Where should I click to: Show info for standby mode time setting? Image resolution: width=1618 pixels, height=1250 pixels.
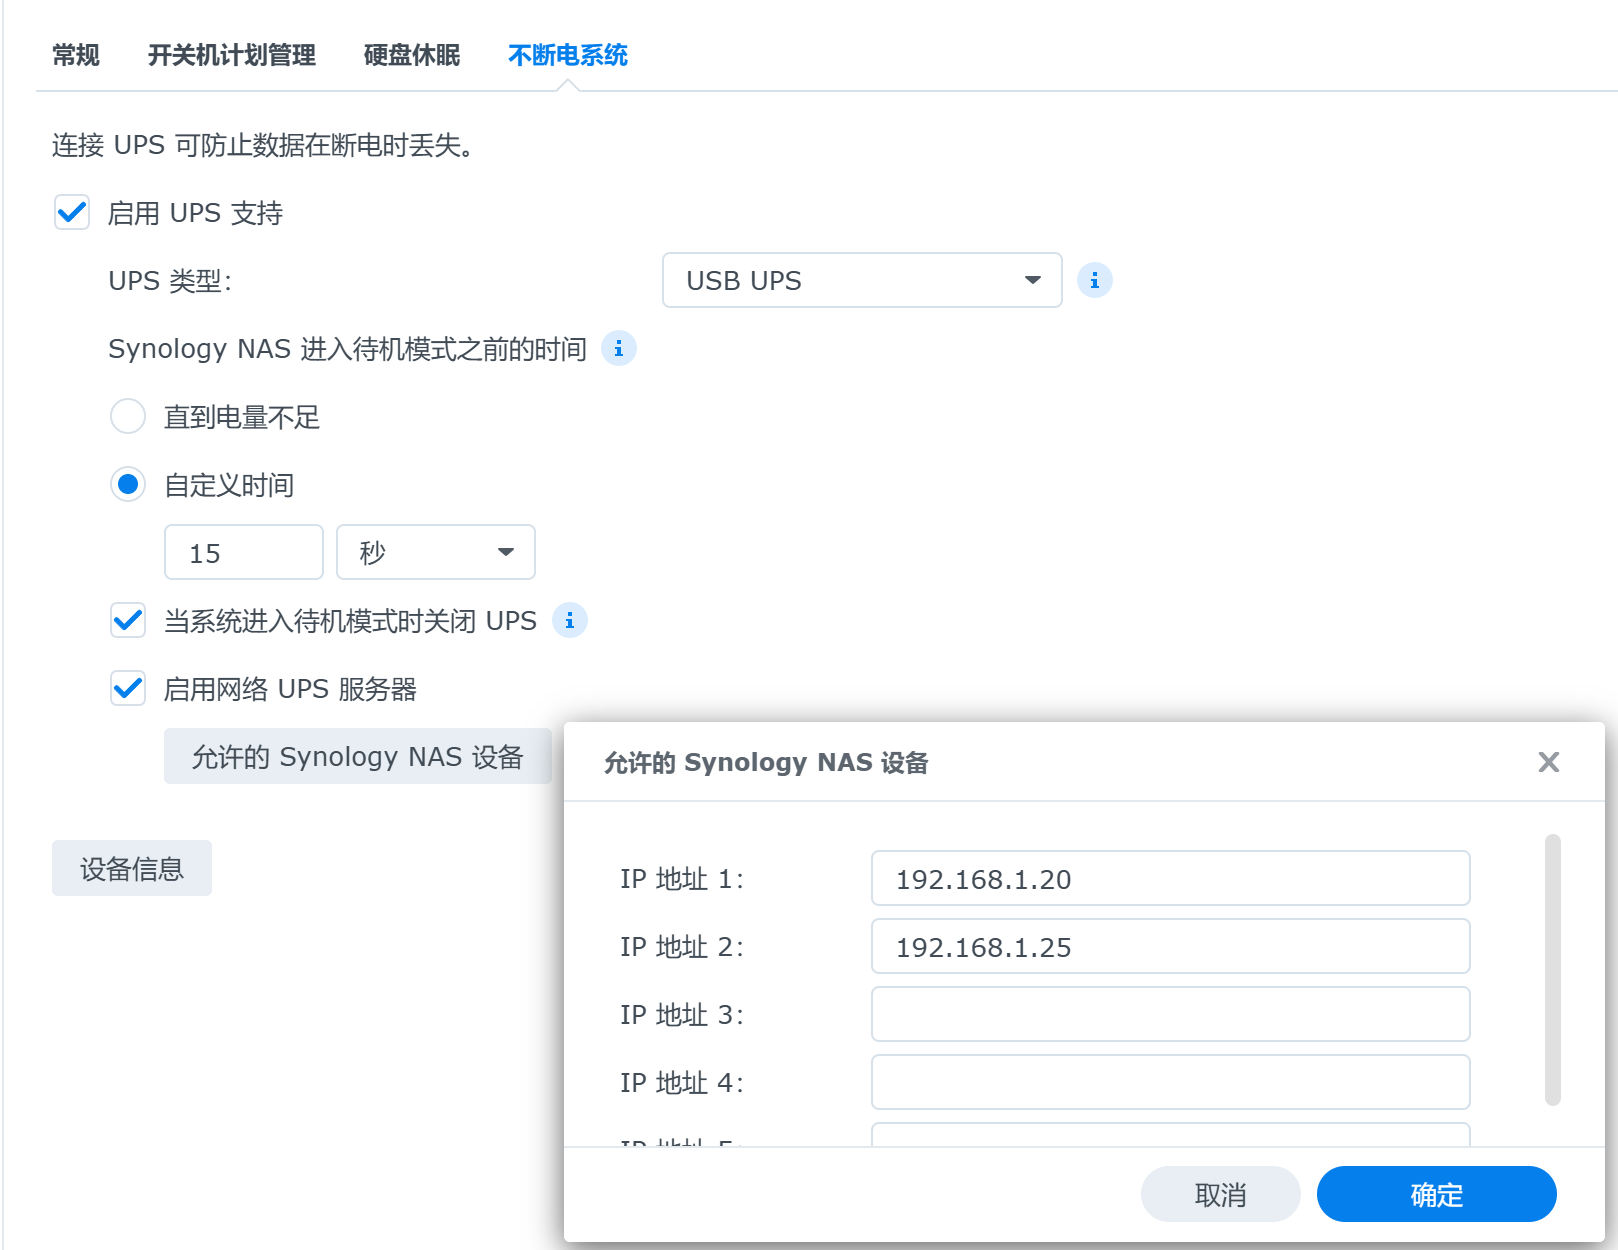pyautogui.click(x=618, y=348)
